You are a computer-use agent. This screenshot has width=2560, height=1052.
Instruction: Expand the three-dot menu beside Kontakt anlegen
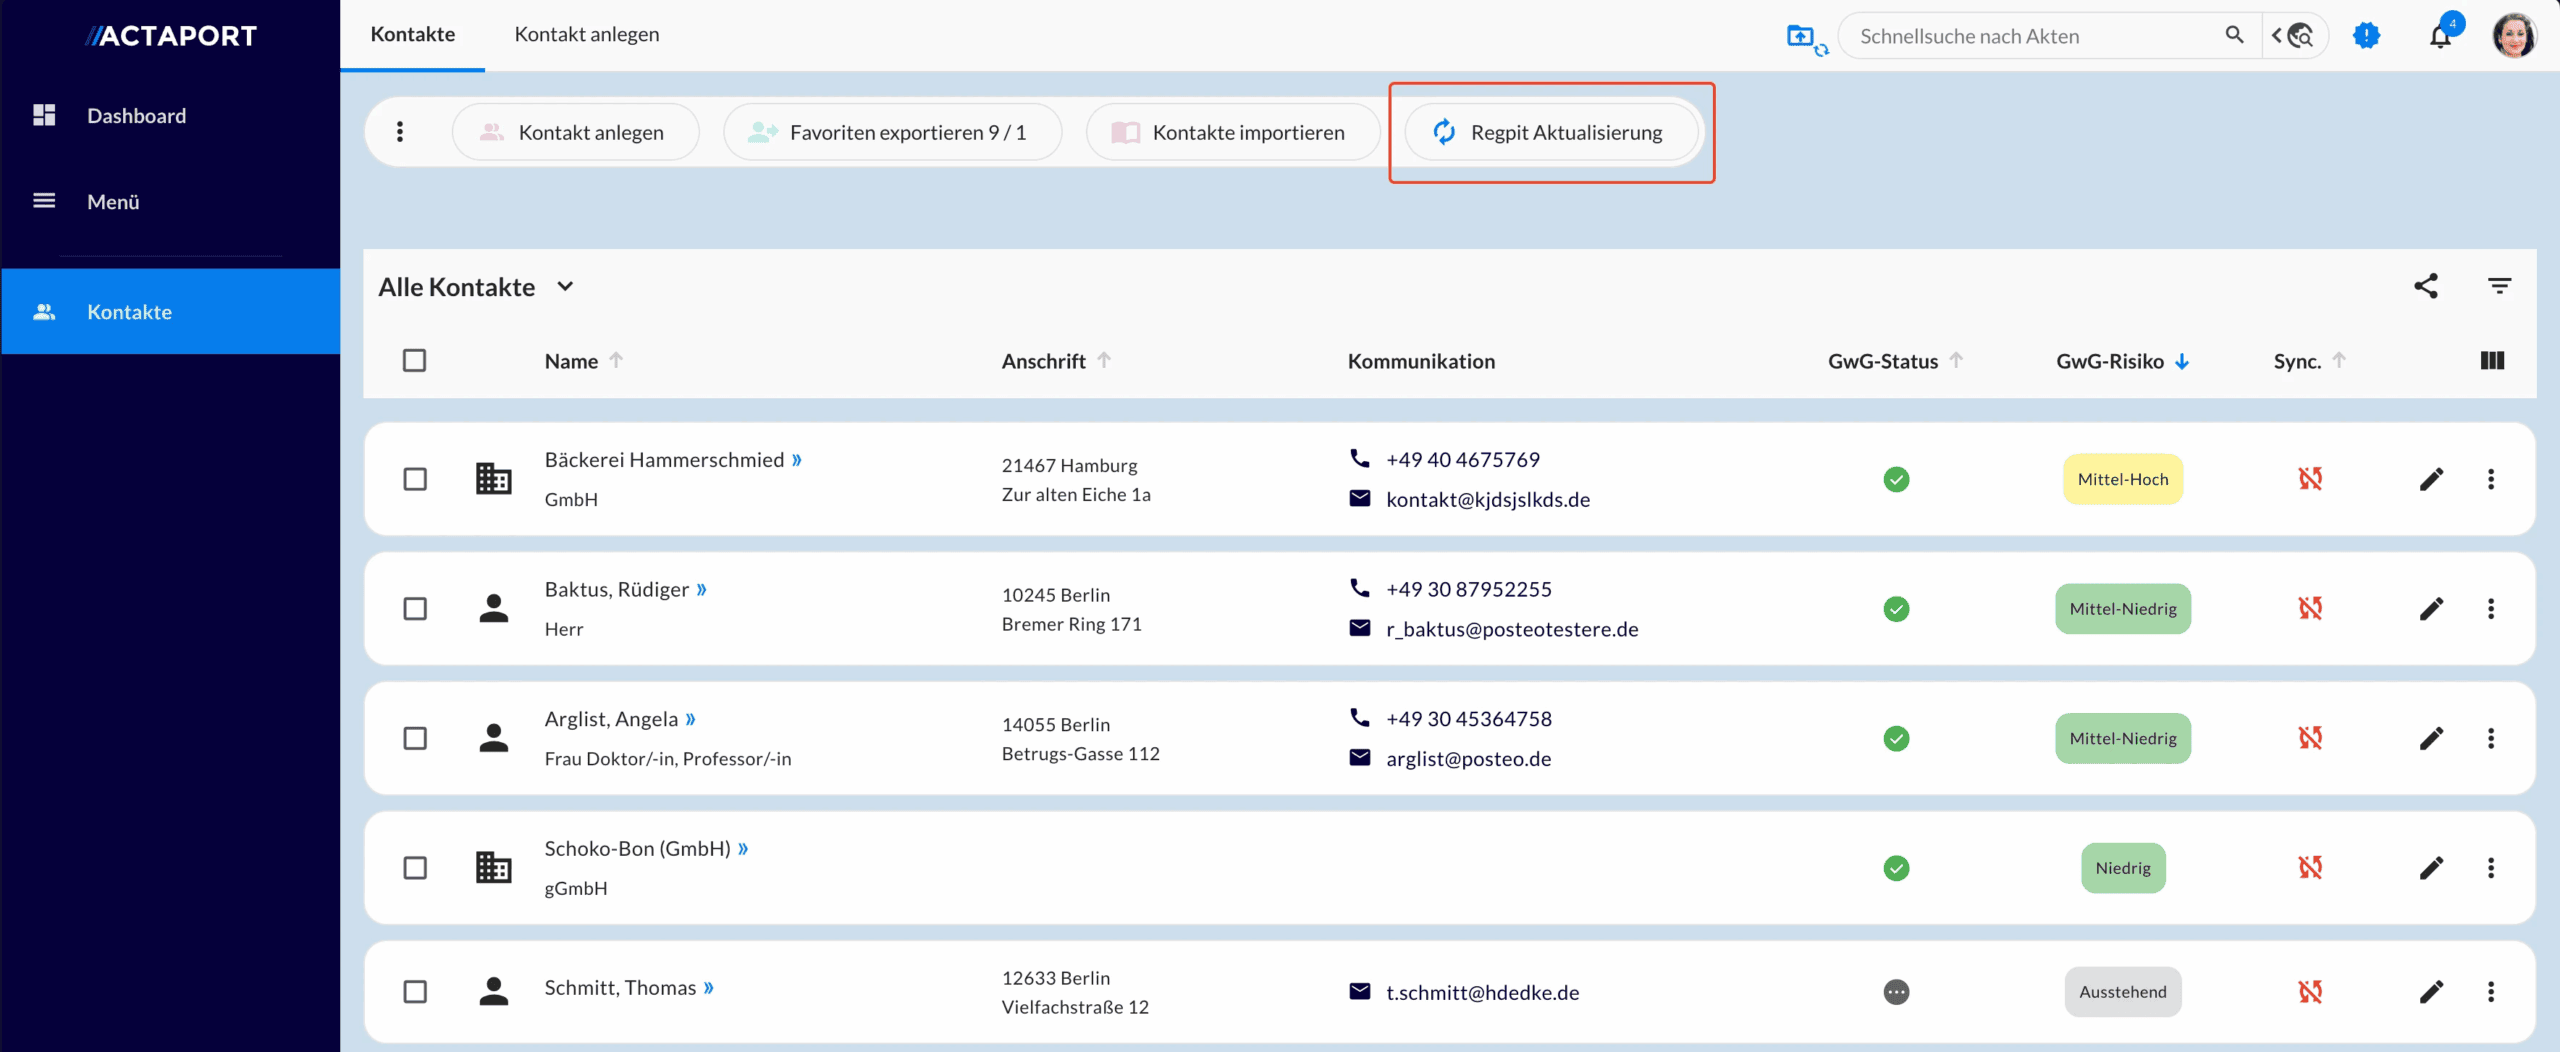[400, 131]
